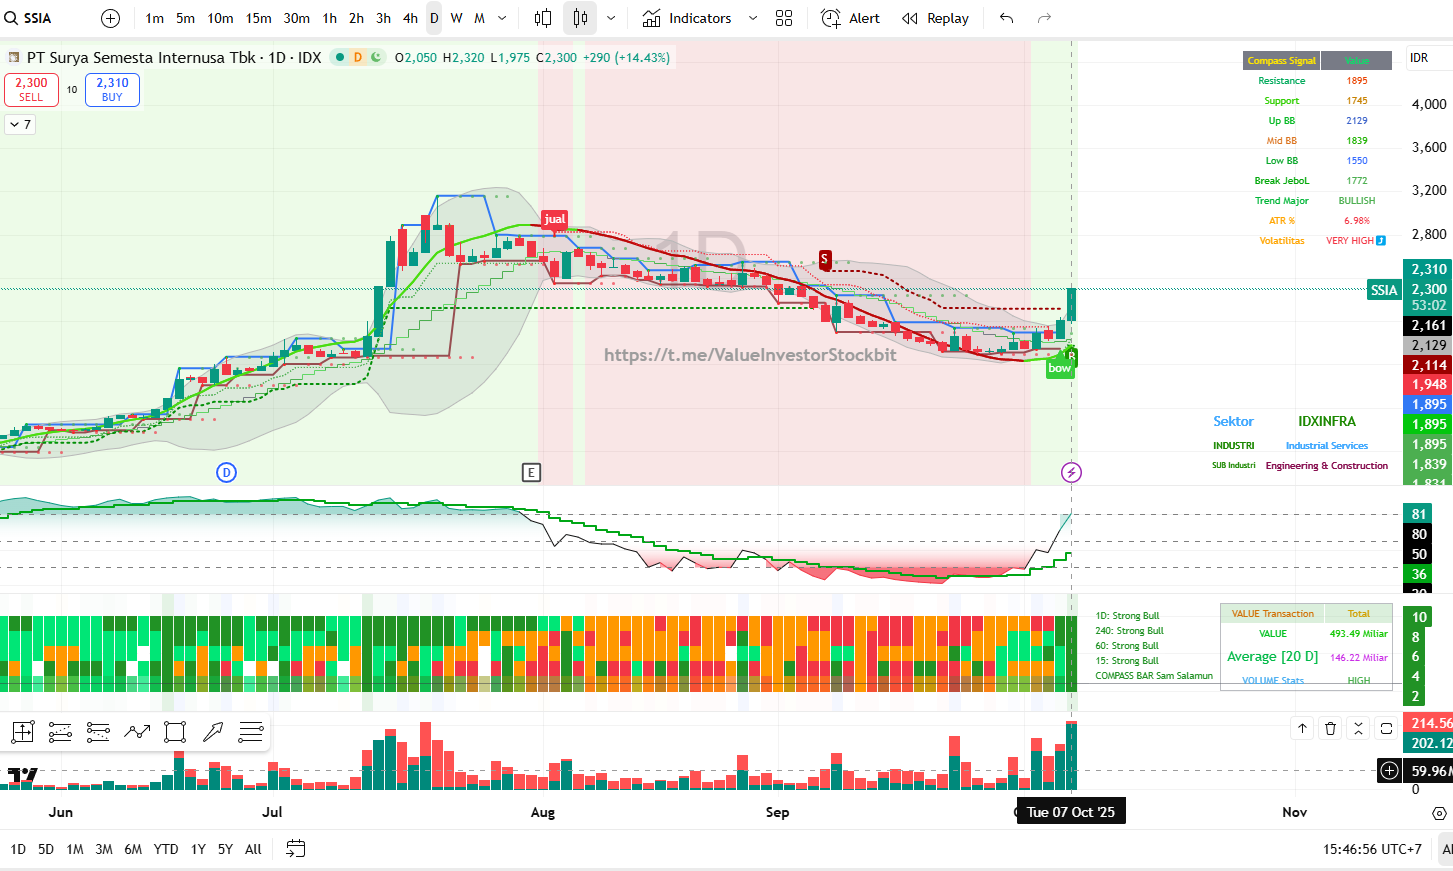
Task: Select the arrow drawing tool
Action: [213, 732]
